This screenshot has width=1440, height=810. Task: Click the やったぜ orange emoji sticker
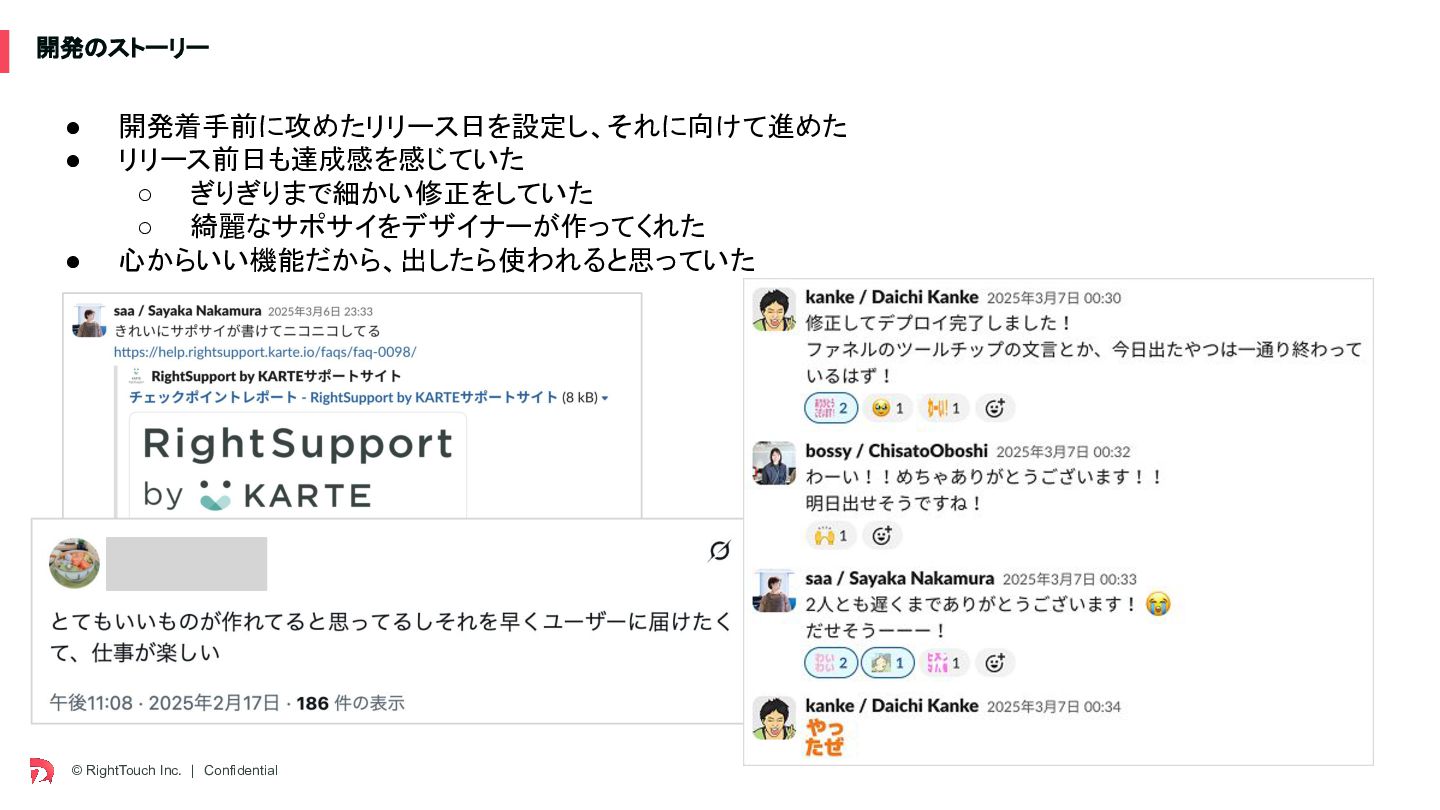tap(825, 738)
